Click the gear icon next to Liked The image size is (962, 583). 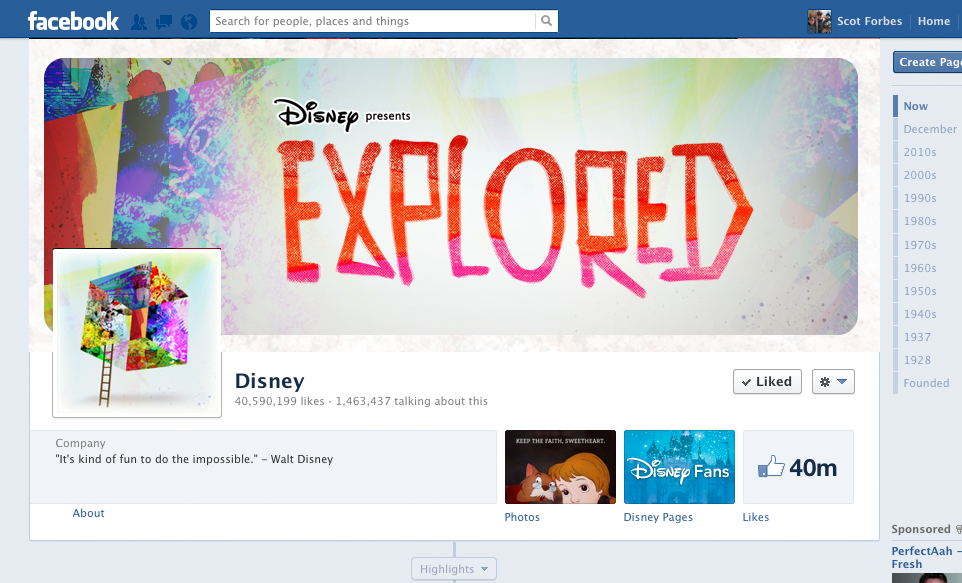(825, 382)
